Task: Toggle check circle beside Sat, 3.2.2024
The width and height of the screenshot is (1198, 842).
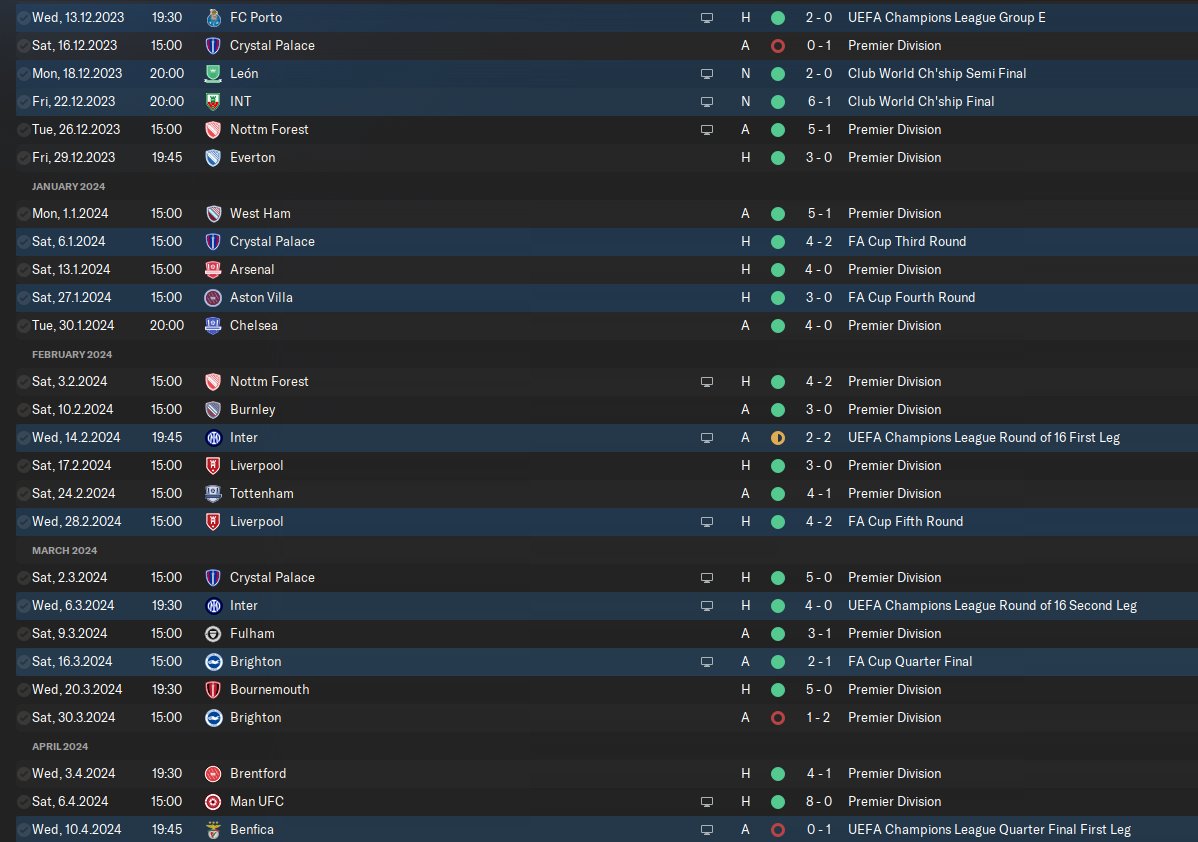Action: (24, 381)
